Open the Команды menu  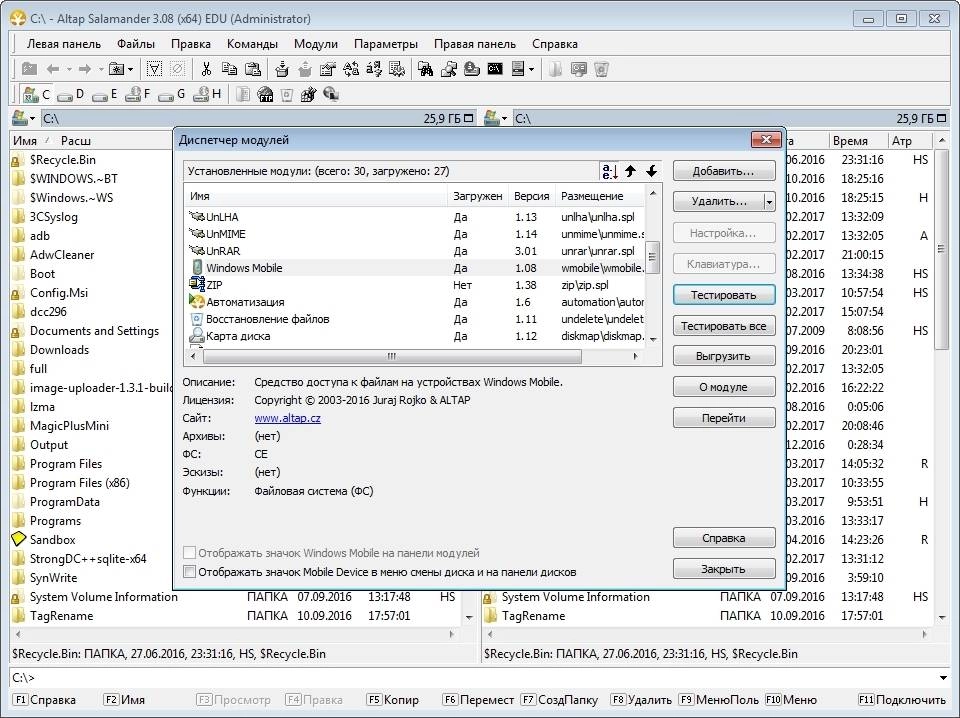pos(252,44)
